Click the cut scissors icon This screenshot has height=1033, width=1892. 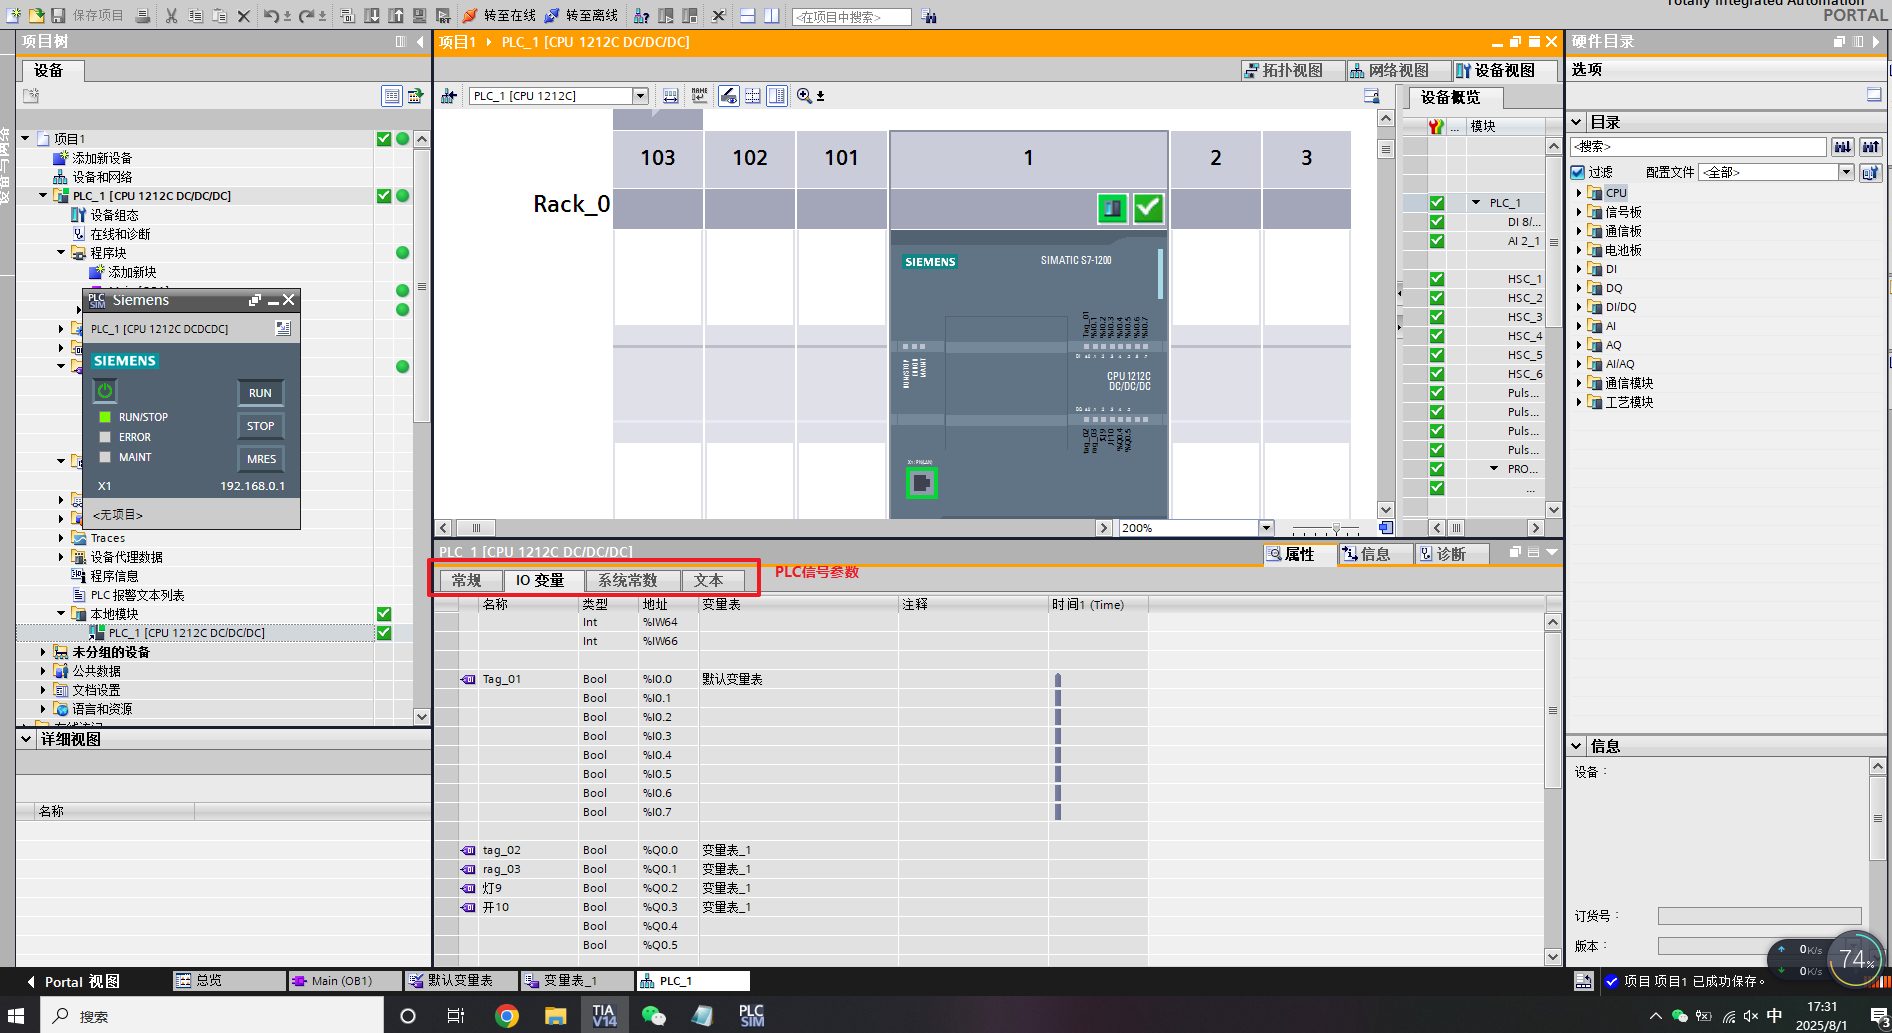coord(171,15)
